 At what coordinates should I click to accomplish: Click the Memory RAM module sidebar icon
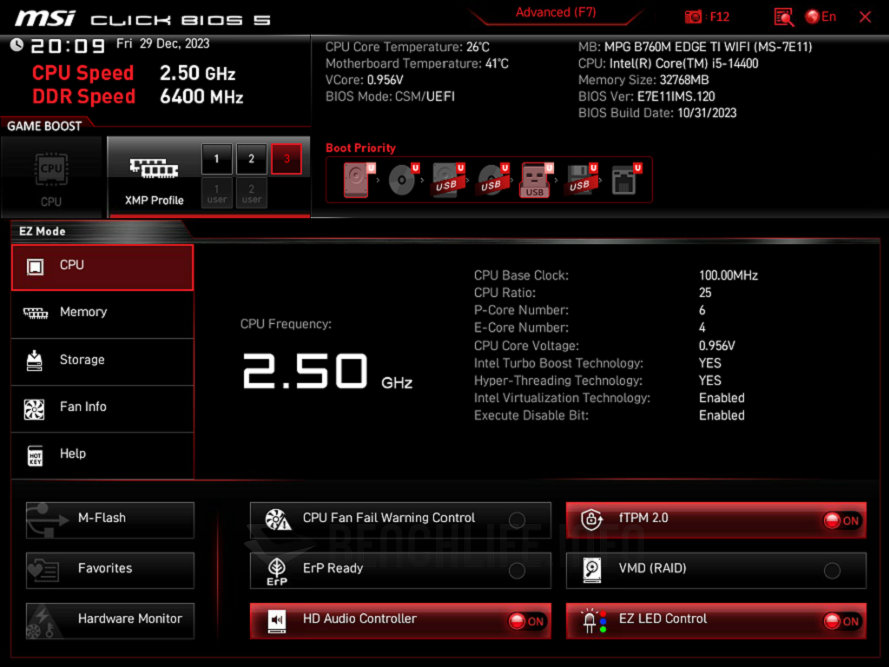point(35,313)
